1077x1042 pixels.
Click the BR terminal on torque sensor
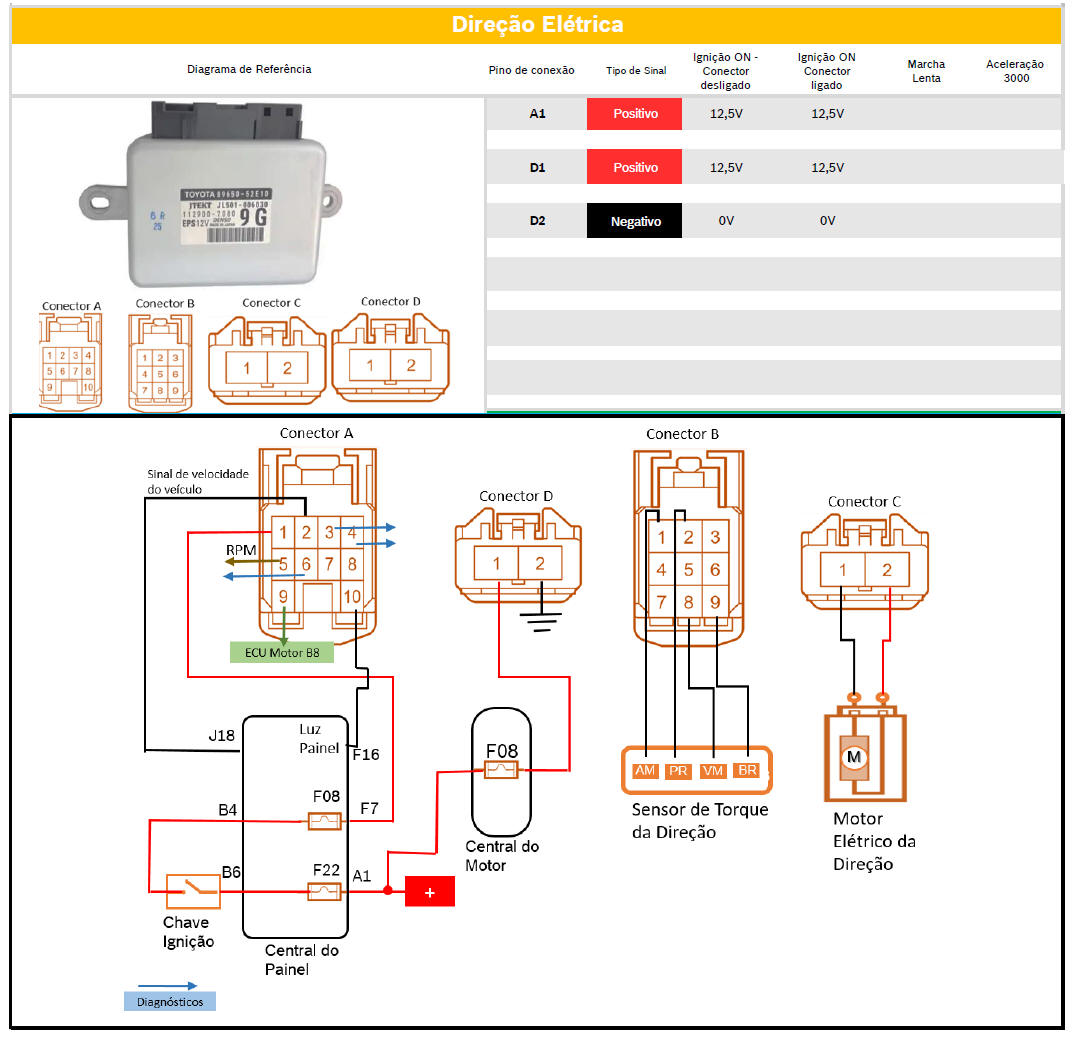tap(746, 771)
